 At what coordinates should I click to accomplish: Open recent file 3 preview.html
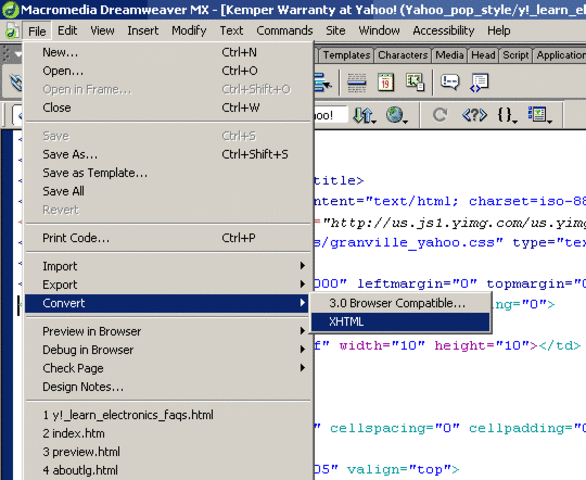coord(168,452)
